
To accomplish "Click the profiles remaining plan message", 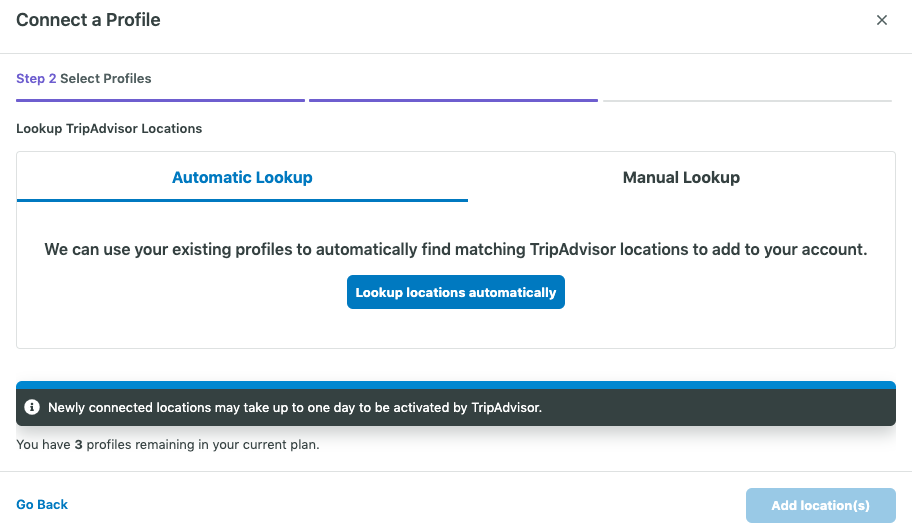I will [168, 445].
